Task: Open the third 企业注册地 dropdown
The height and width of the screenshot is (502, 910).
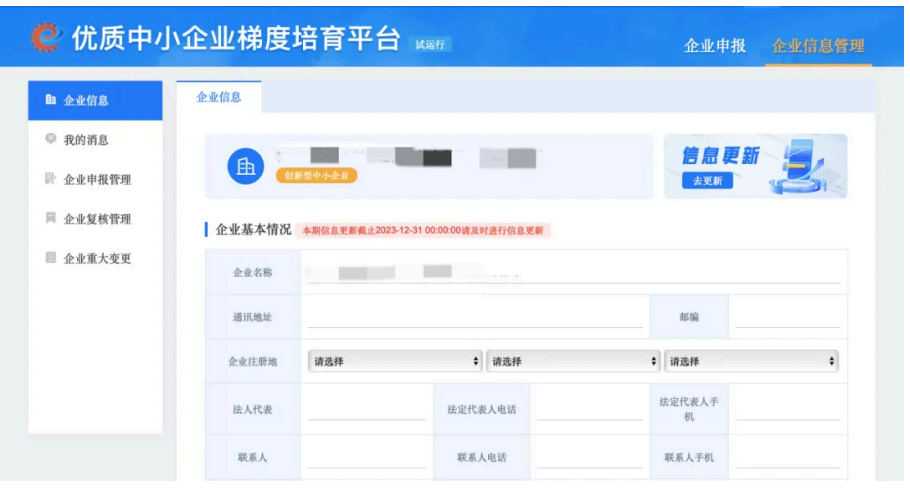Action: pyautogui.click(x=751, y=361)
